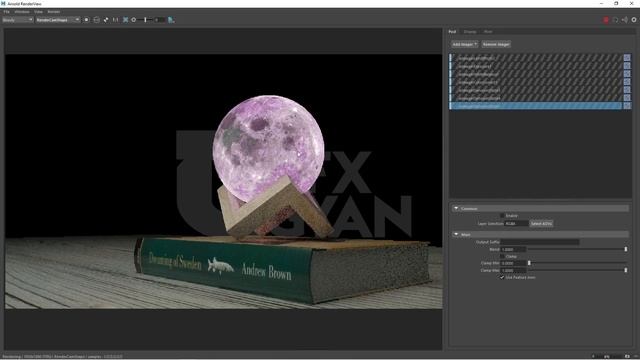
Task: Click the Layer Selection RGBA field
Action: click(516, 224)
